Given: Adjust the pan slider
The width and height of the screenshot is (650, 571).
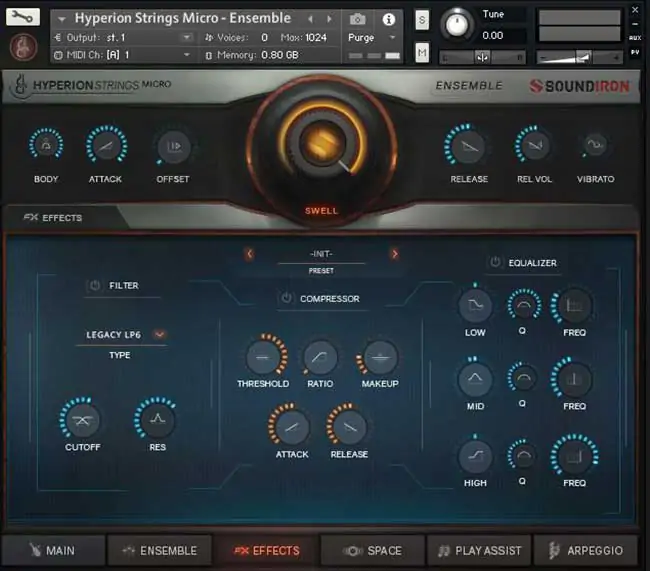Looking at the screenshot, I should pyautogui.click(x=483, y=57).
